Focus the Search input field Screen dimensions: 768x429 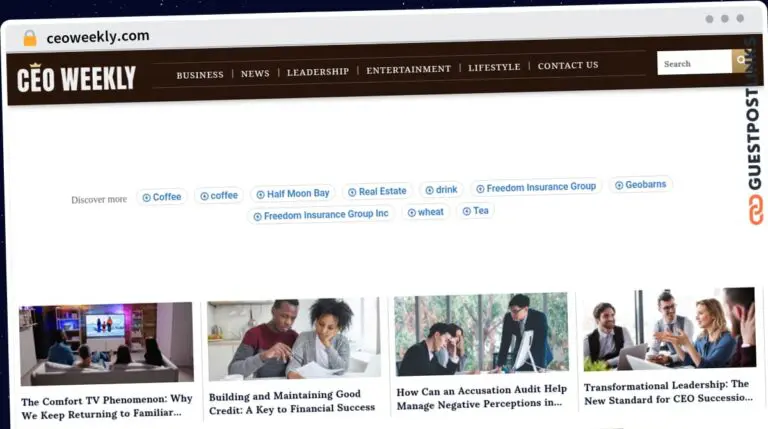(x=694, y=63)
